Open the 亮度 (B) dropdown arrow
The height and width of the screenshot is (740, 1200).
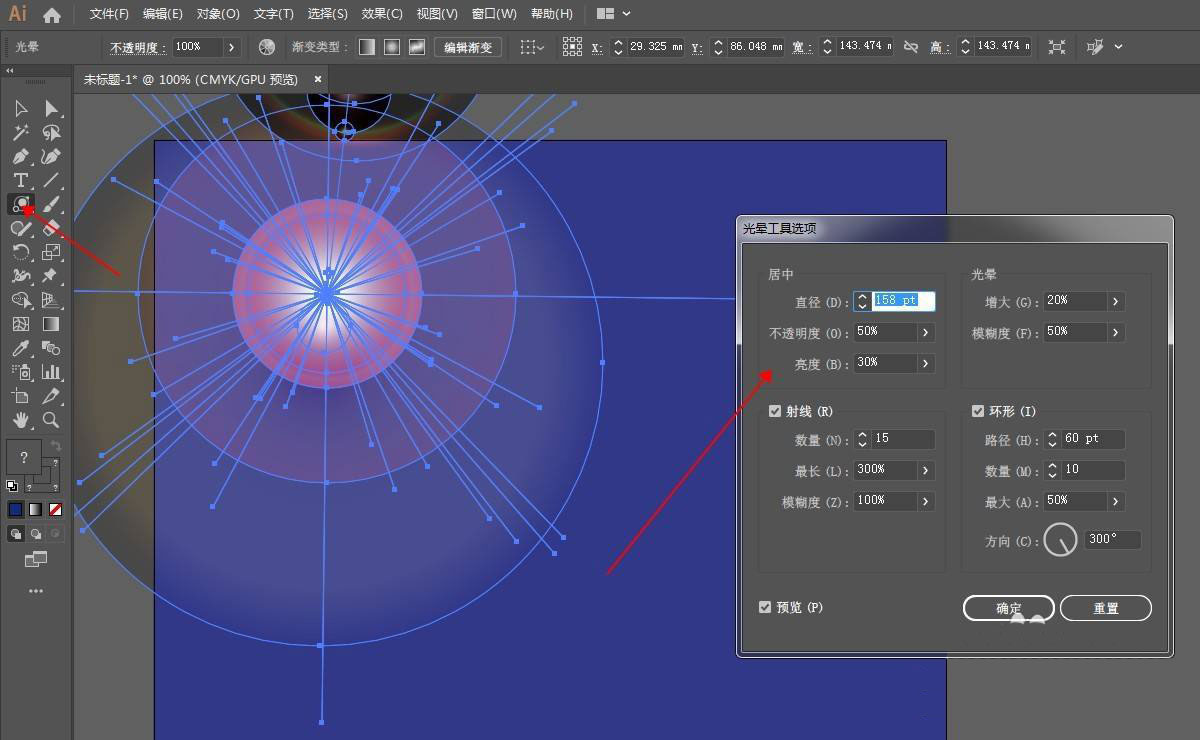[x=926, y=363]
